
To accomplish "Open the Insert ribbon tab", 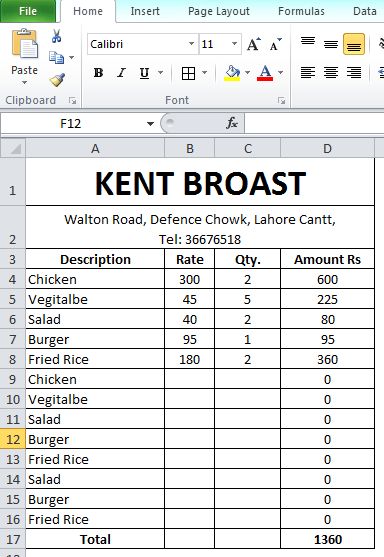I will (x=145, y=11).
